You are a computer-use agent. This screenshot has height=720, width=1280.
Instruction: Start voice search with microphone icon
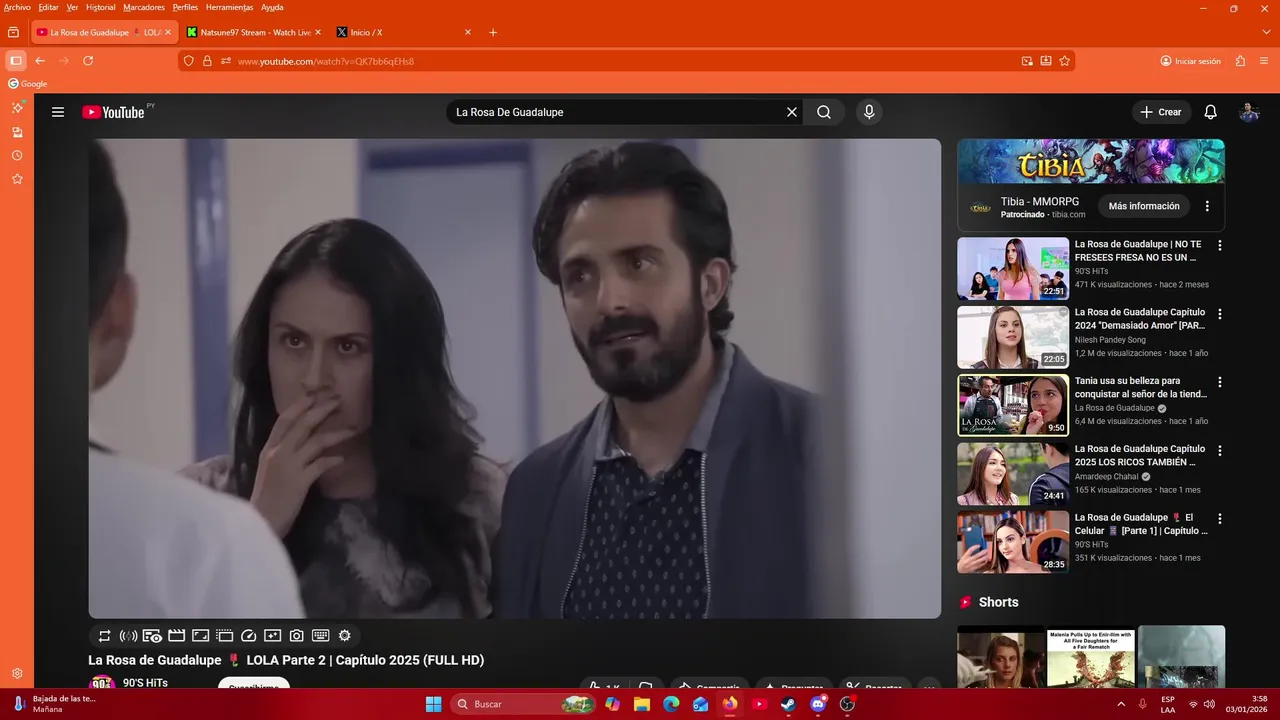tap(869, 112)
